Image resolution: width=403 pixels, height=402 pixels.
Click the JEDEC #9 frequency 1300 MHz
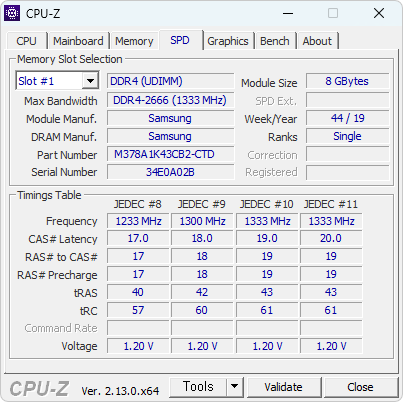(x=202, y=221)
